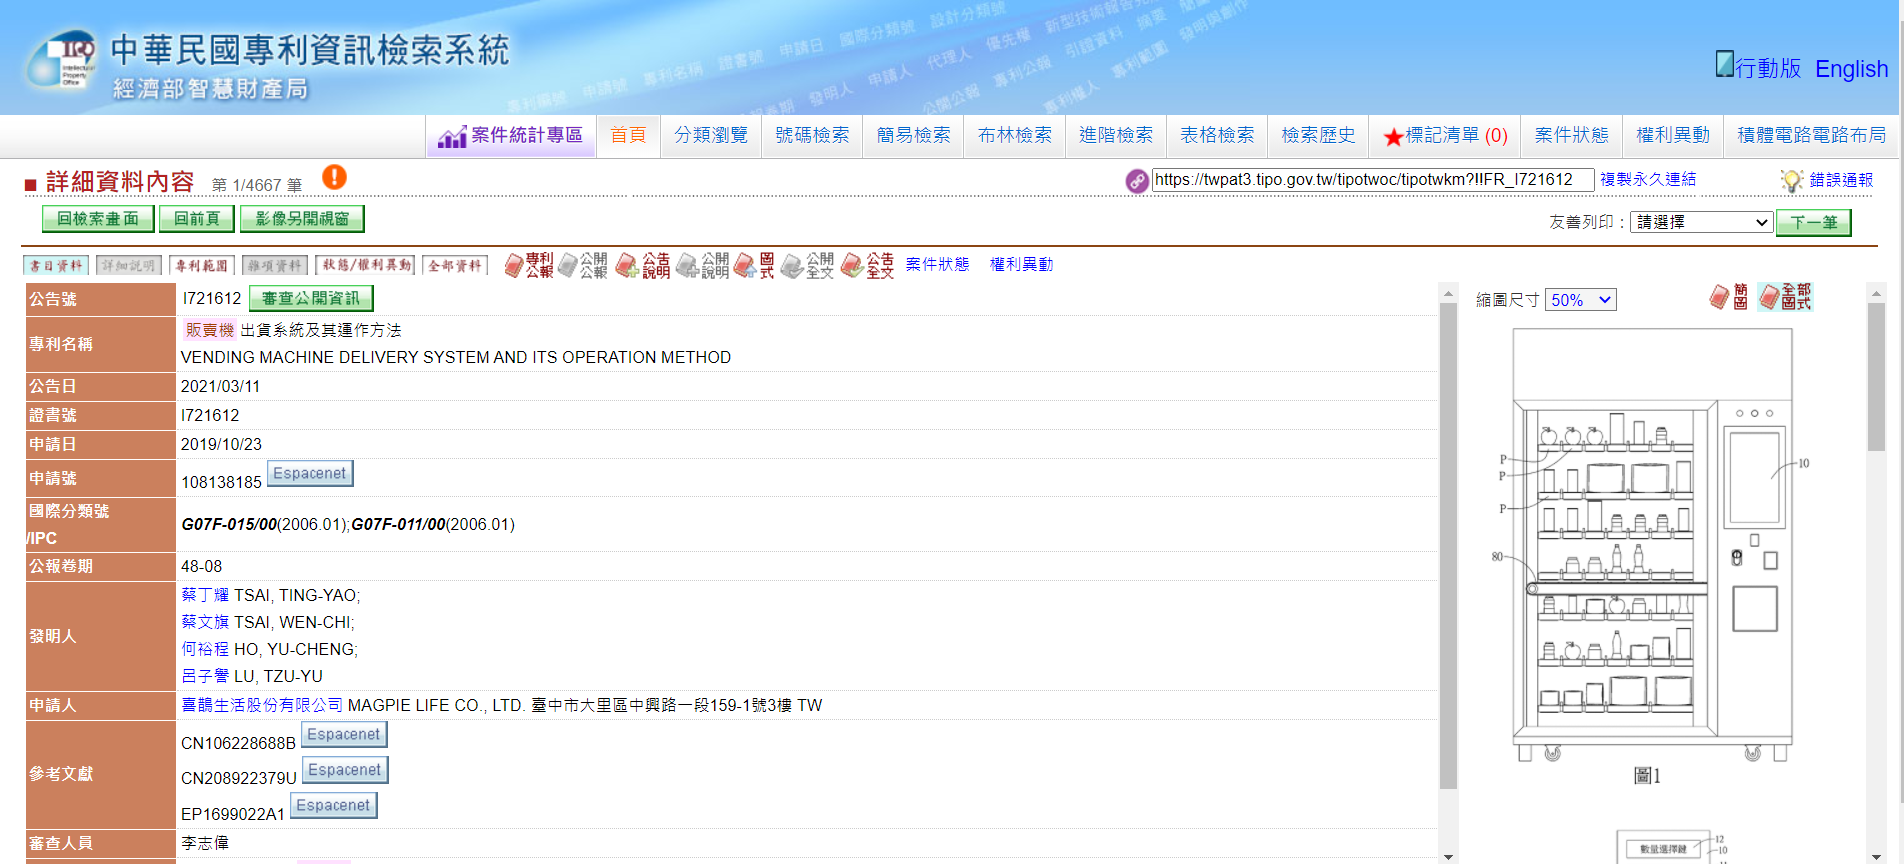The width and height of the screenshot is (1904, 864).
Task: Select the 全部圖式 all drawings icon
Action: [x=1785, y=297]
